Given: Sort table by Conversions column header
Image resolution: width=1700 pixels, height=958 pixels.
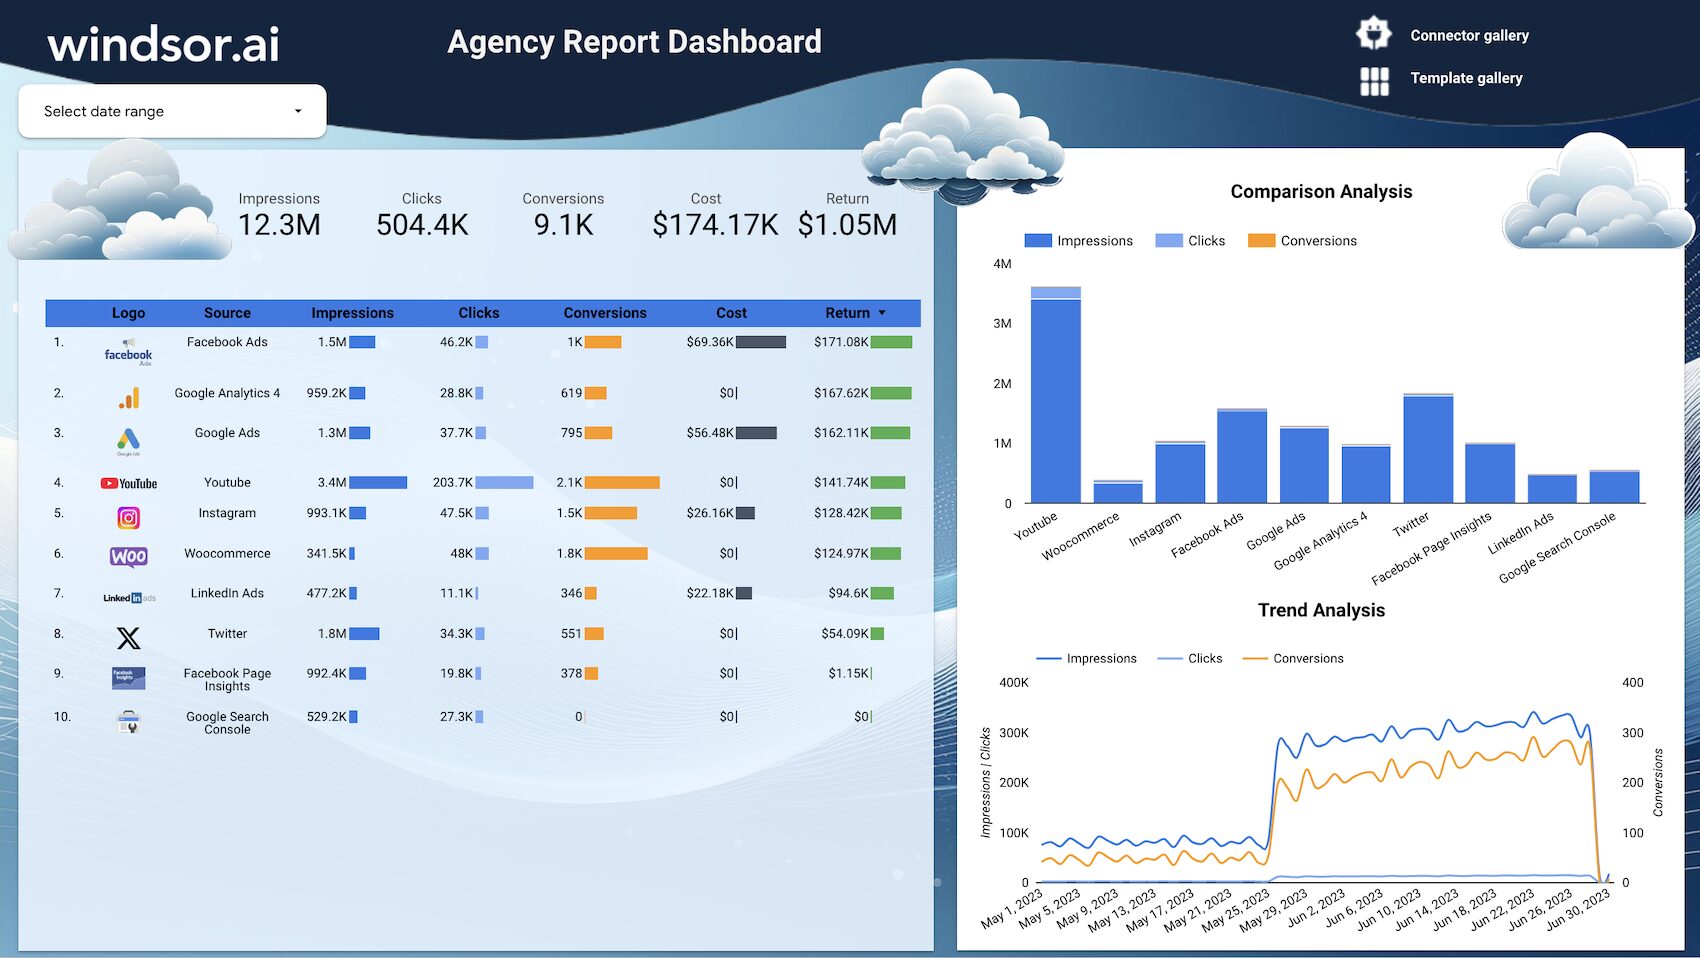Looking at the screenshot, I should 605,313.
